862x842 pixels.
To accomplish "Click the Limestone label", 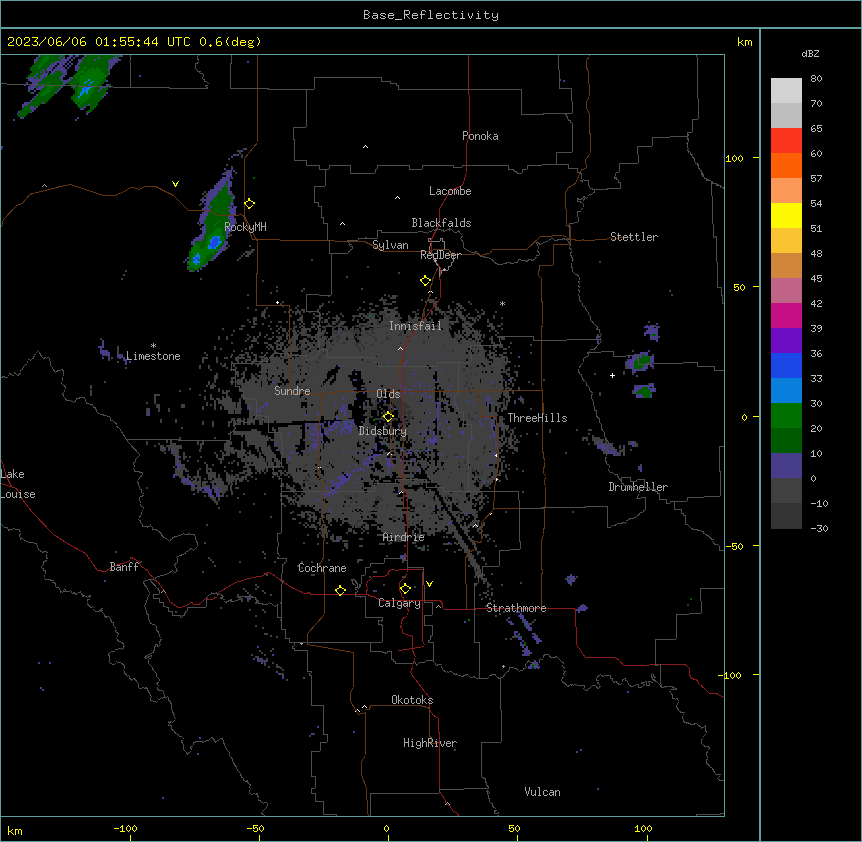I will (153, 356).
